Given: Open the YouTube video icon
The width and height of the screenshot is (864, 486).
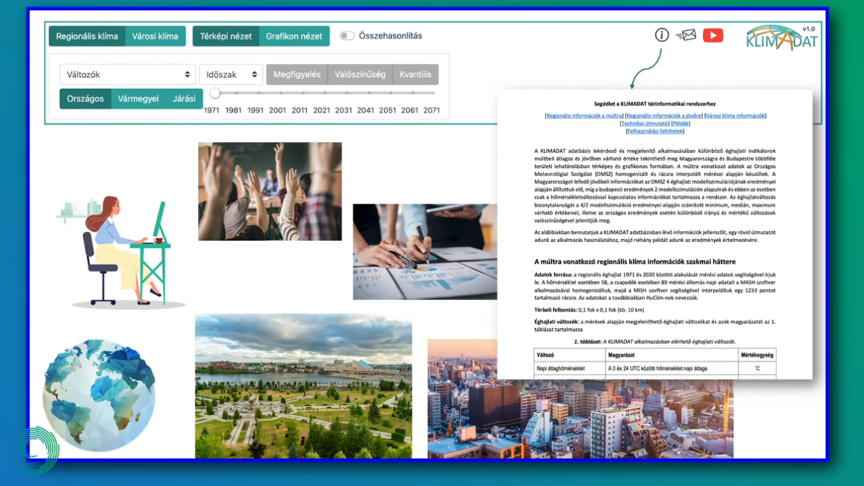Looking at the screenshot, I should tap(713, 35).
